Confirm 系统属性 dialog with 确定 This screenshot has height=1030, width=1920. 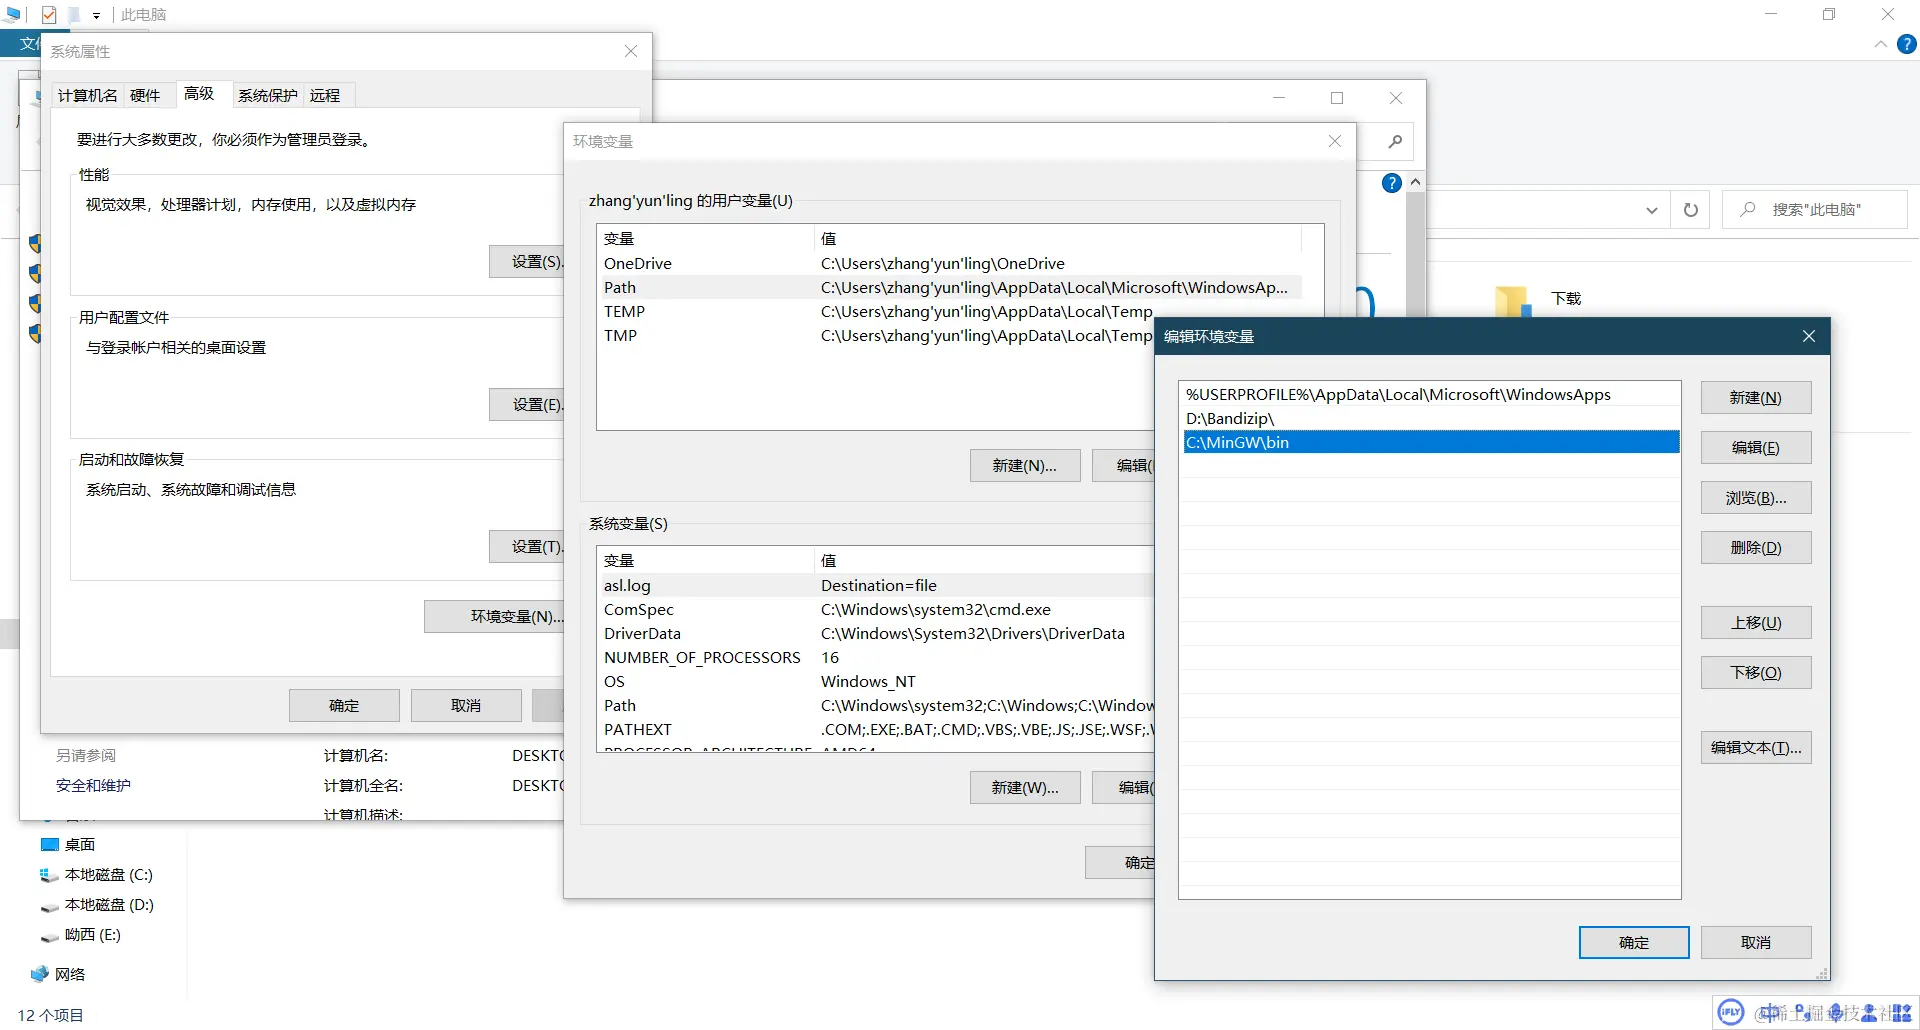point(344,705)
